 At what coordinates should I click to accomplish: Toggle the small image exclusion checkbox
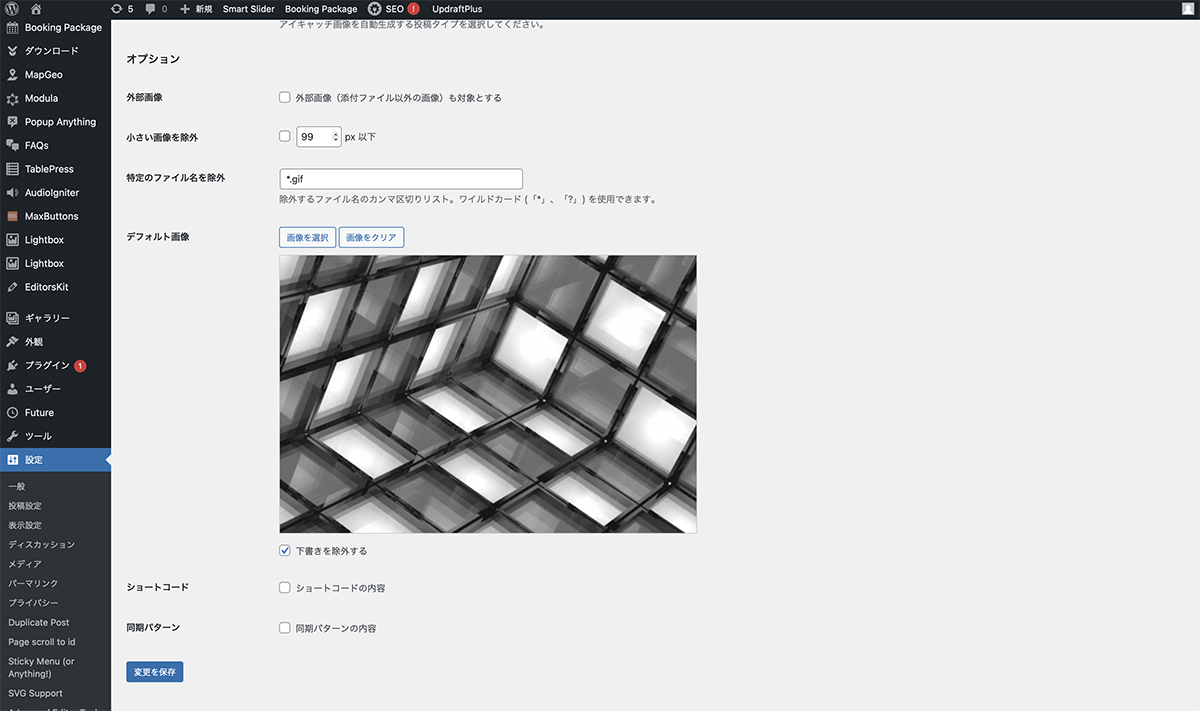click(x=285, y=136)
